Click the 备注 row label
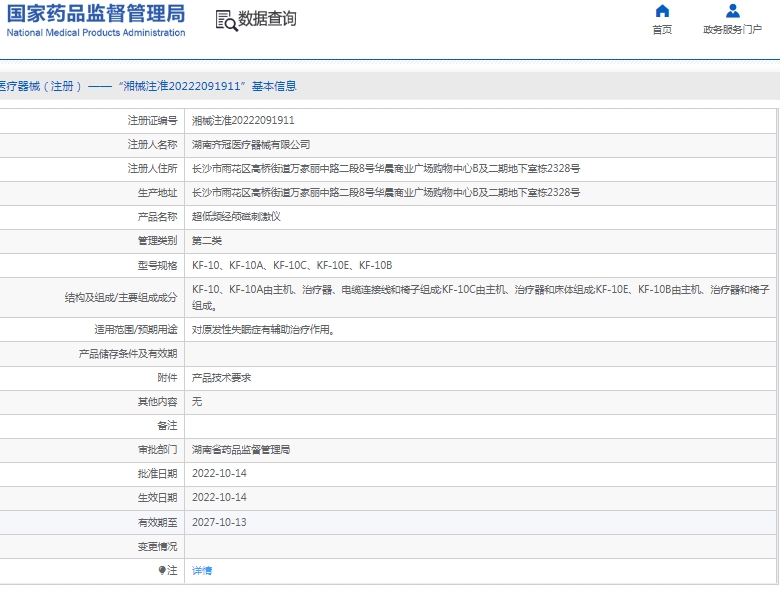This screenshot has height=590, width=780. (167, 425)
